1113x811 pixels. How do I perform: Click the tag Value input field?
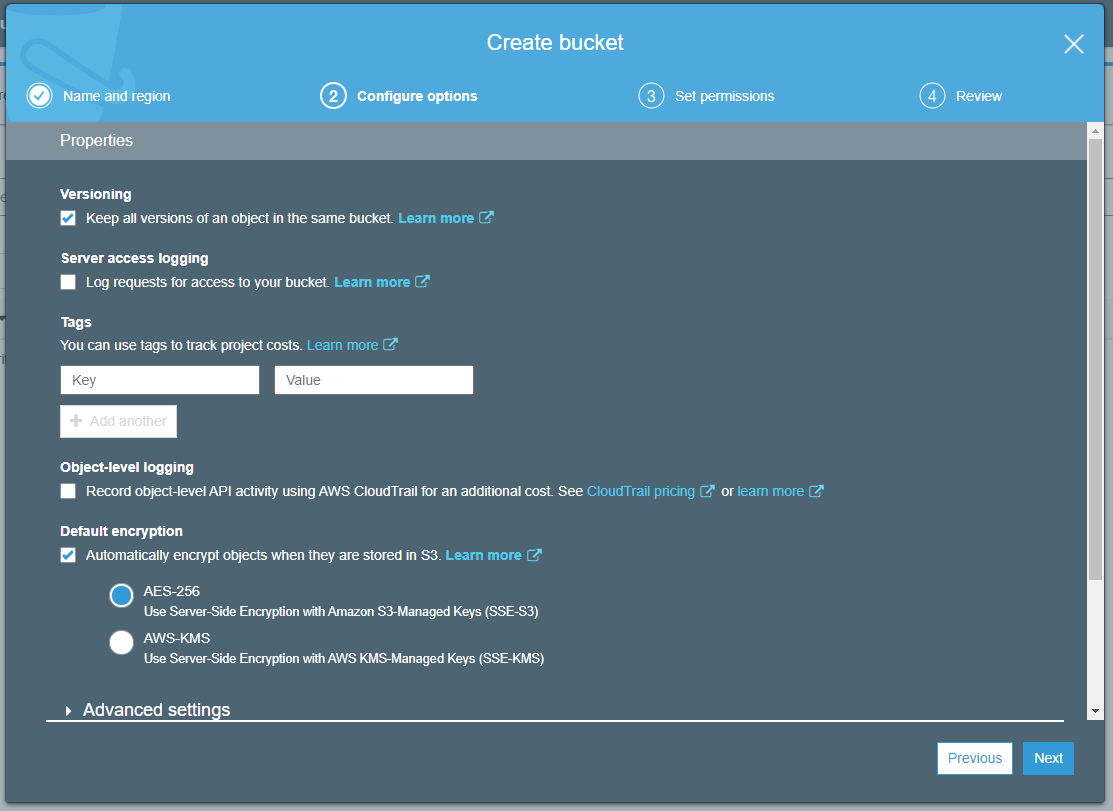(x=374, y=380)
